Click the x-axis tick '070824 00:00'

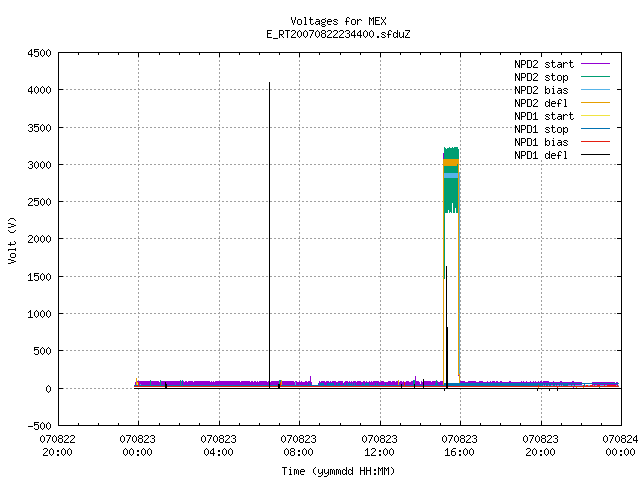coord(620,446)
